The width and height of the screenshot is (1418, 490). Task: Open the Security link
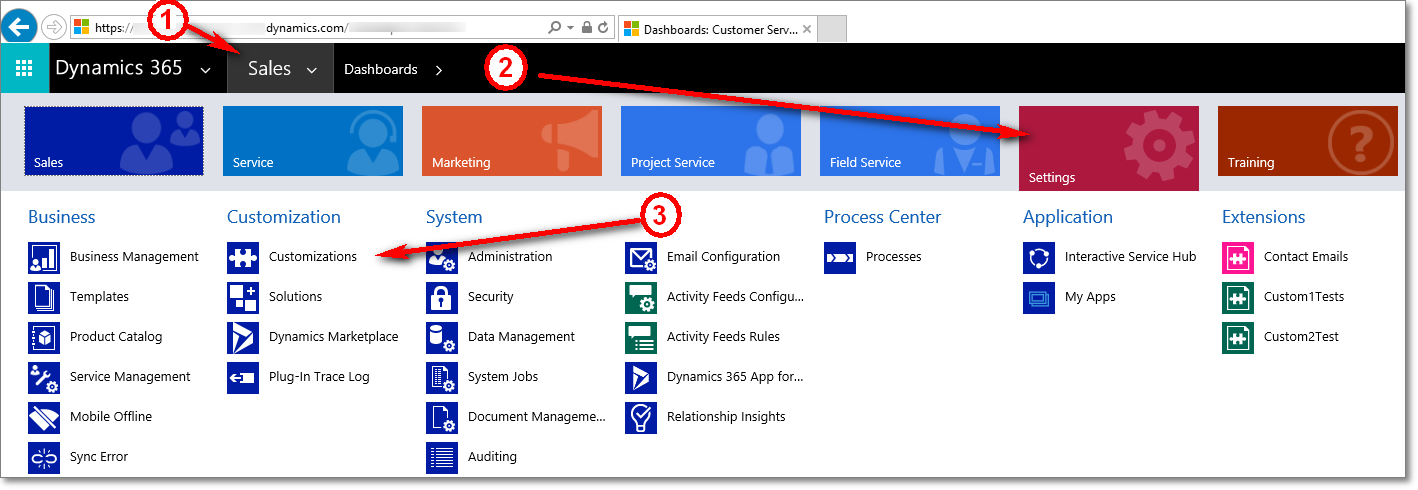point(491,297)
